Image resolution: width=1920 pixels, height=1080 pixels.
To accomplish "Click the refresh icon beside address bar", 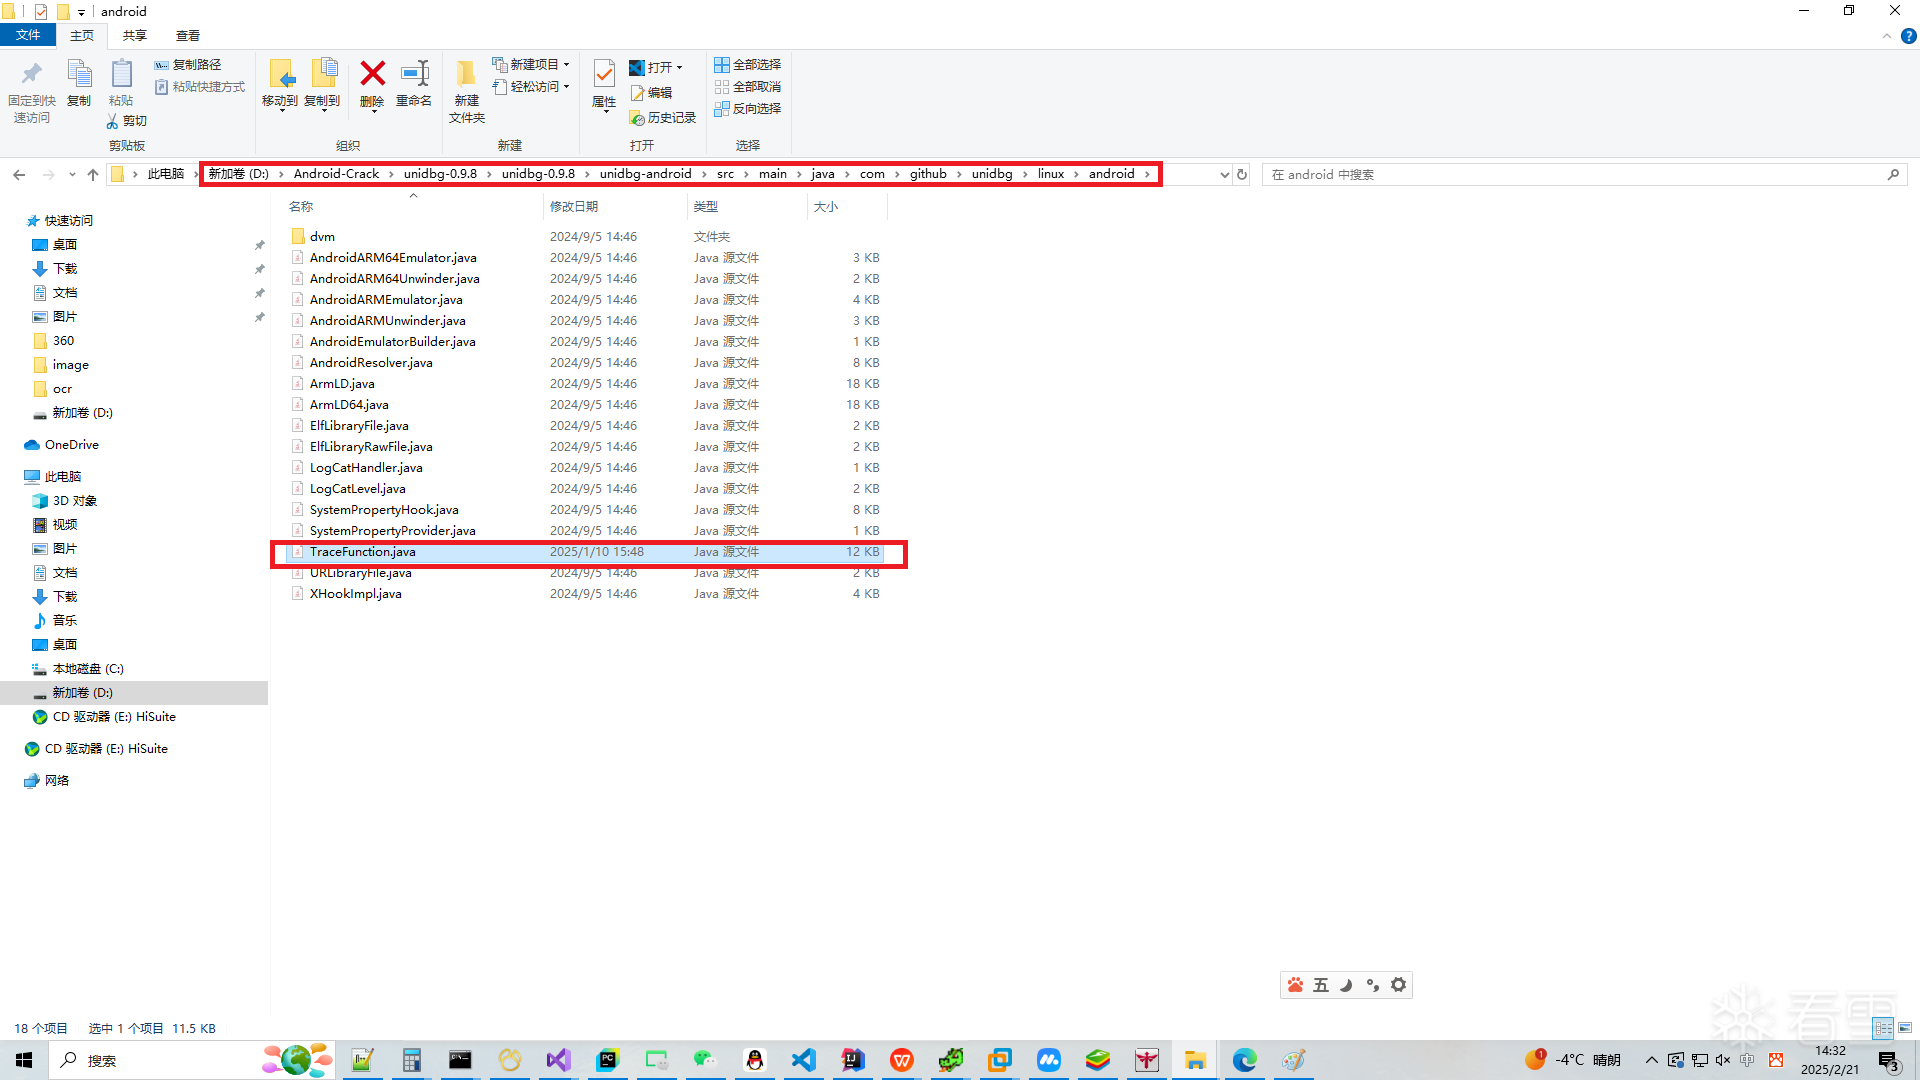I will 1242,174.
